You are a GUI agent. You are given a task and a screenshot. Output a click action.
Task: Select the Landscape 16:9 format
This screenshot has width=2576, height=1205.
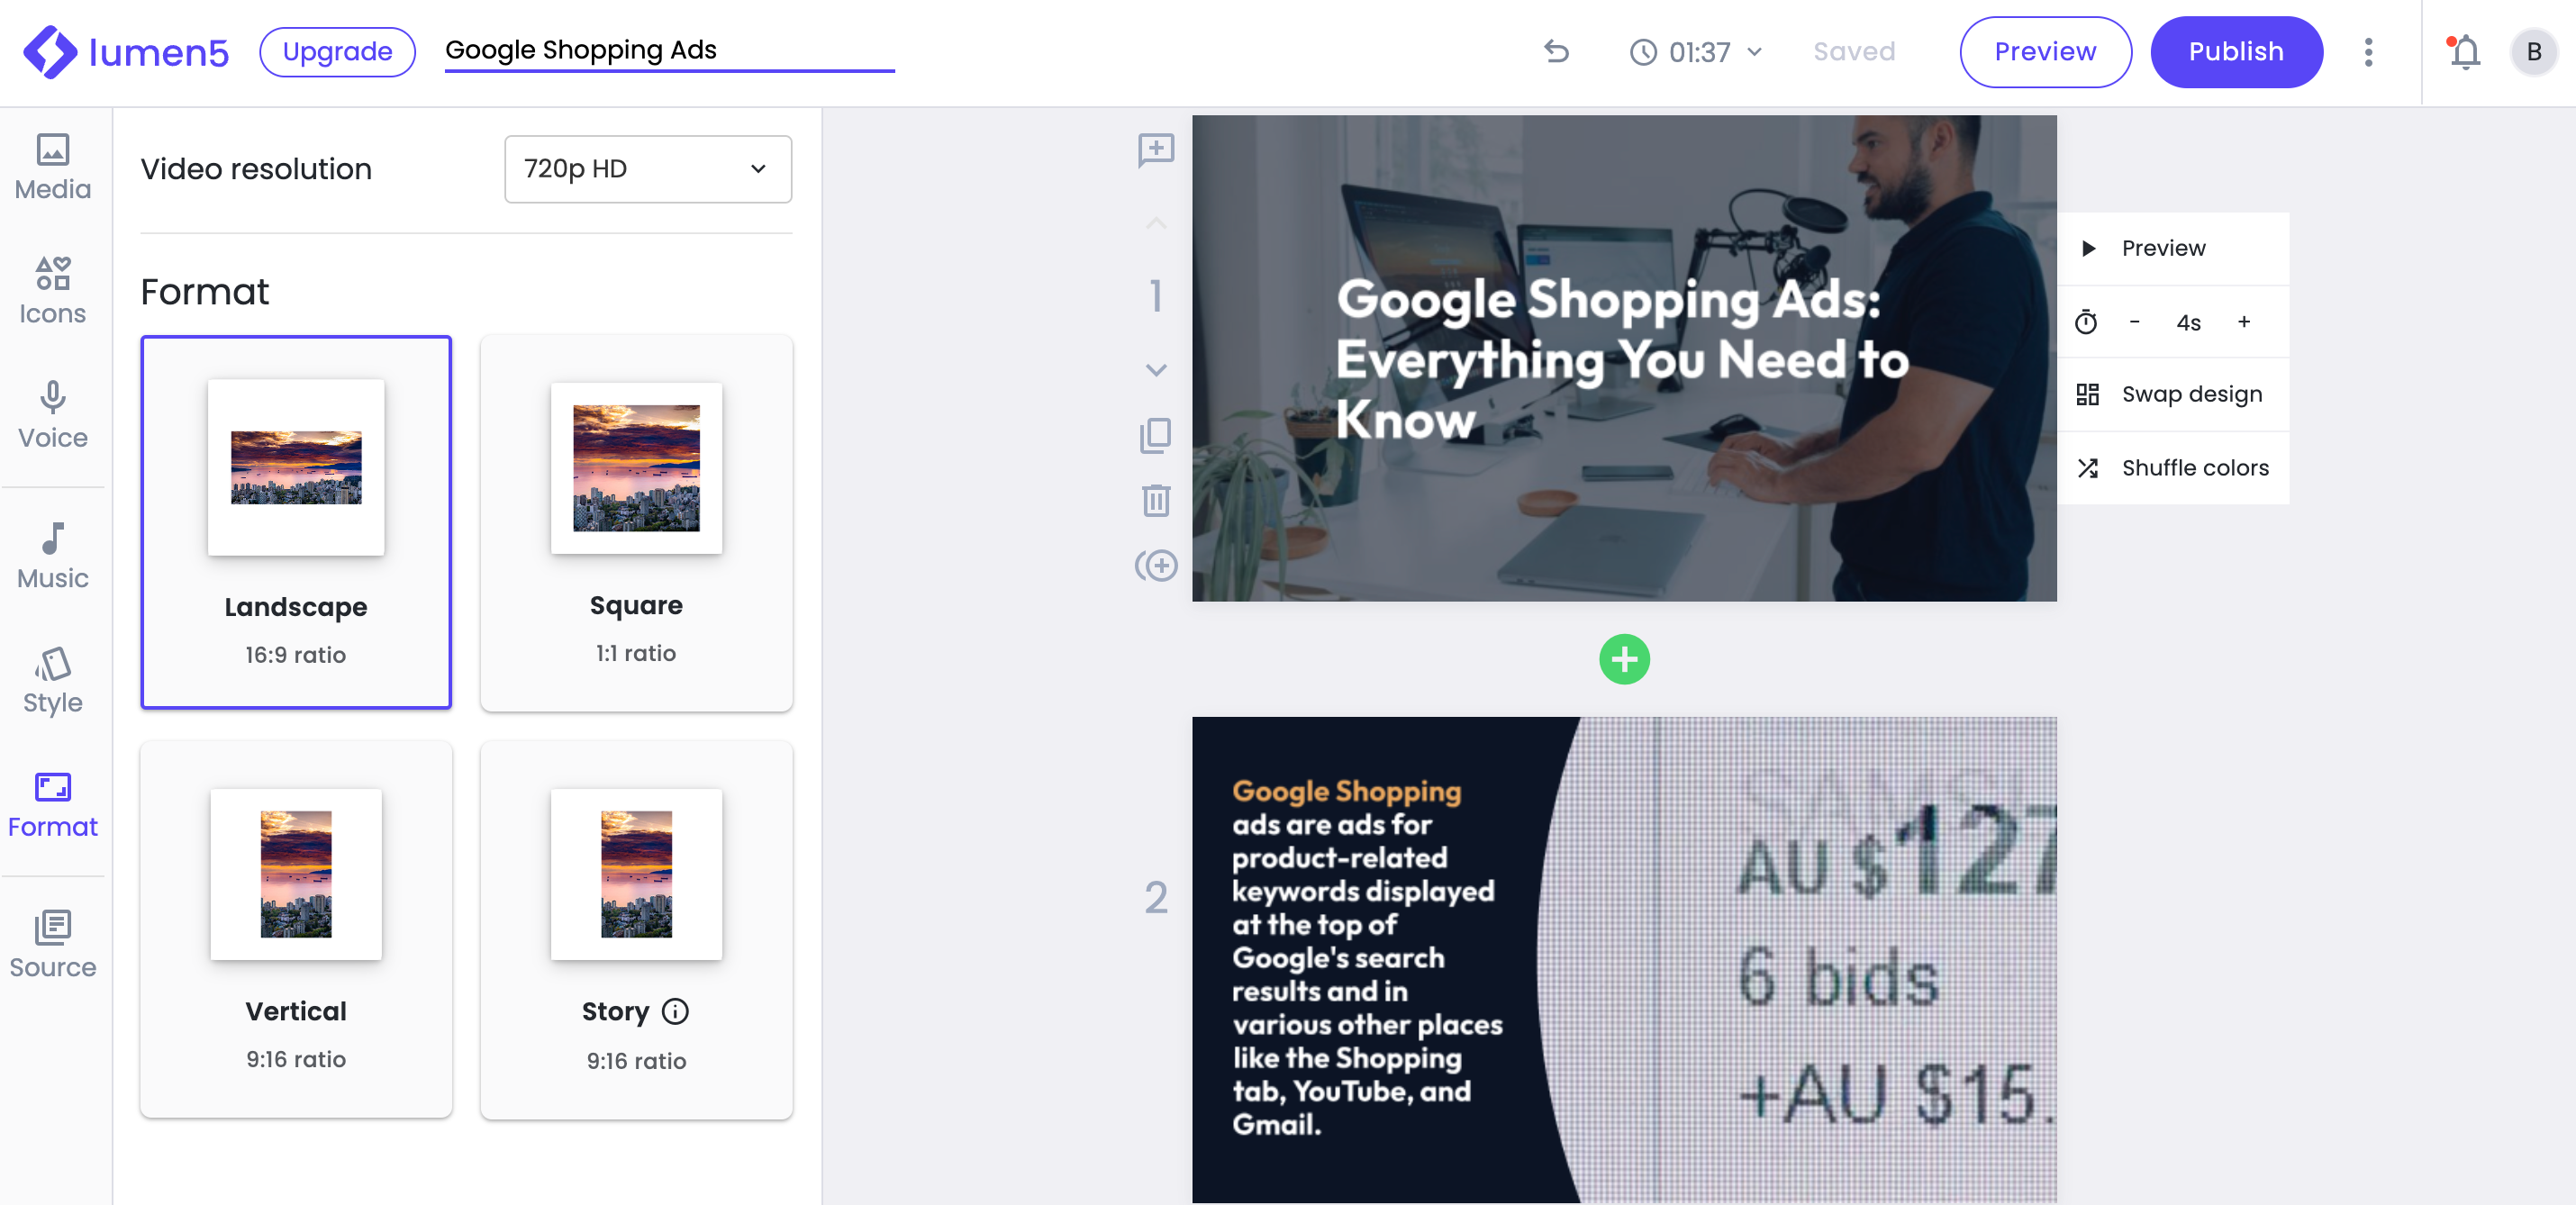point(296,522)
